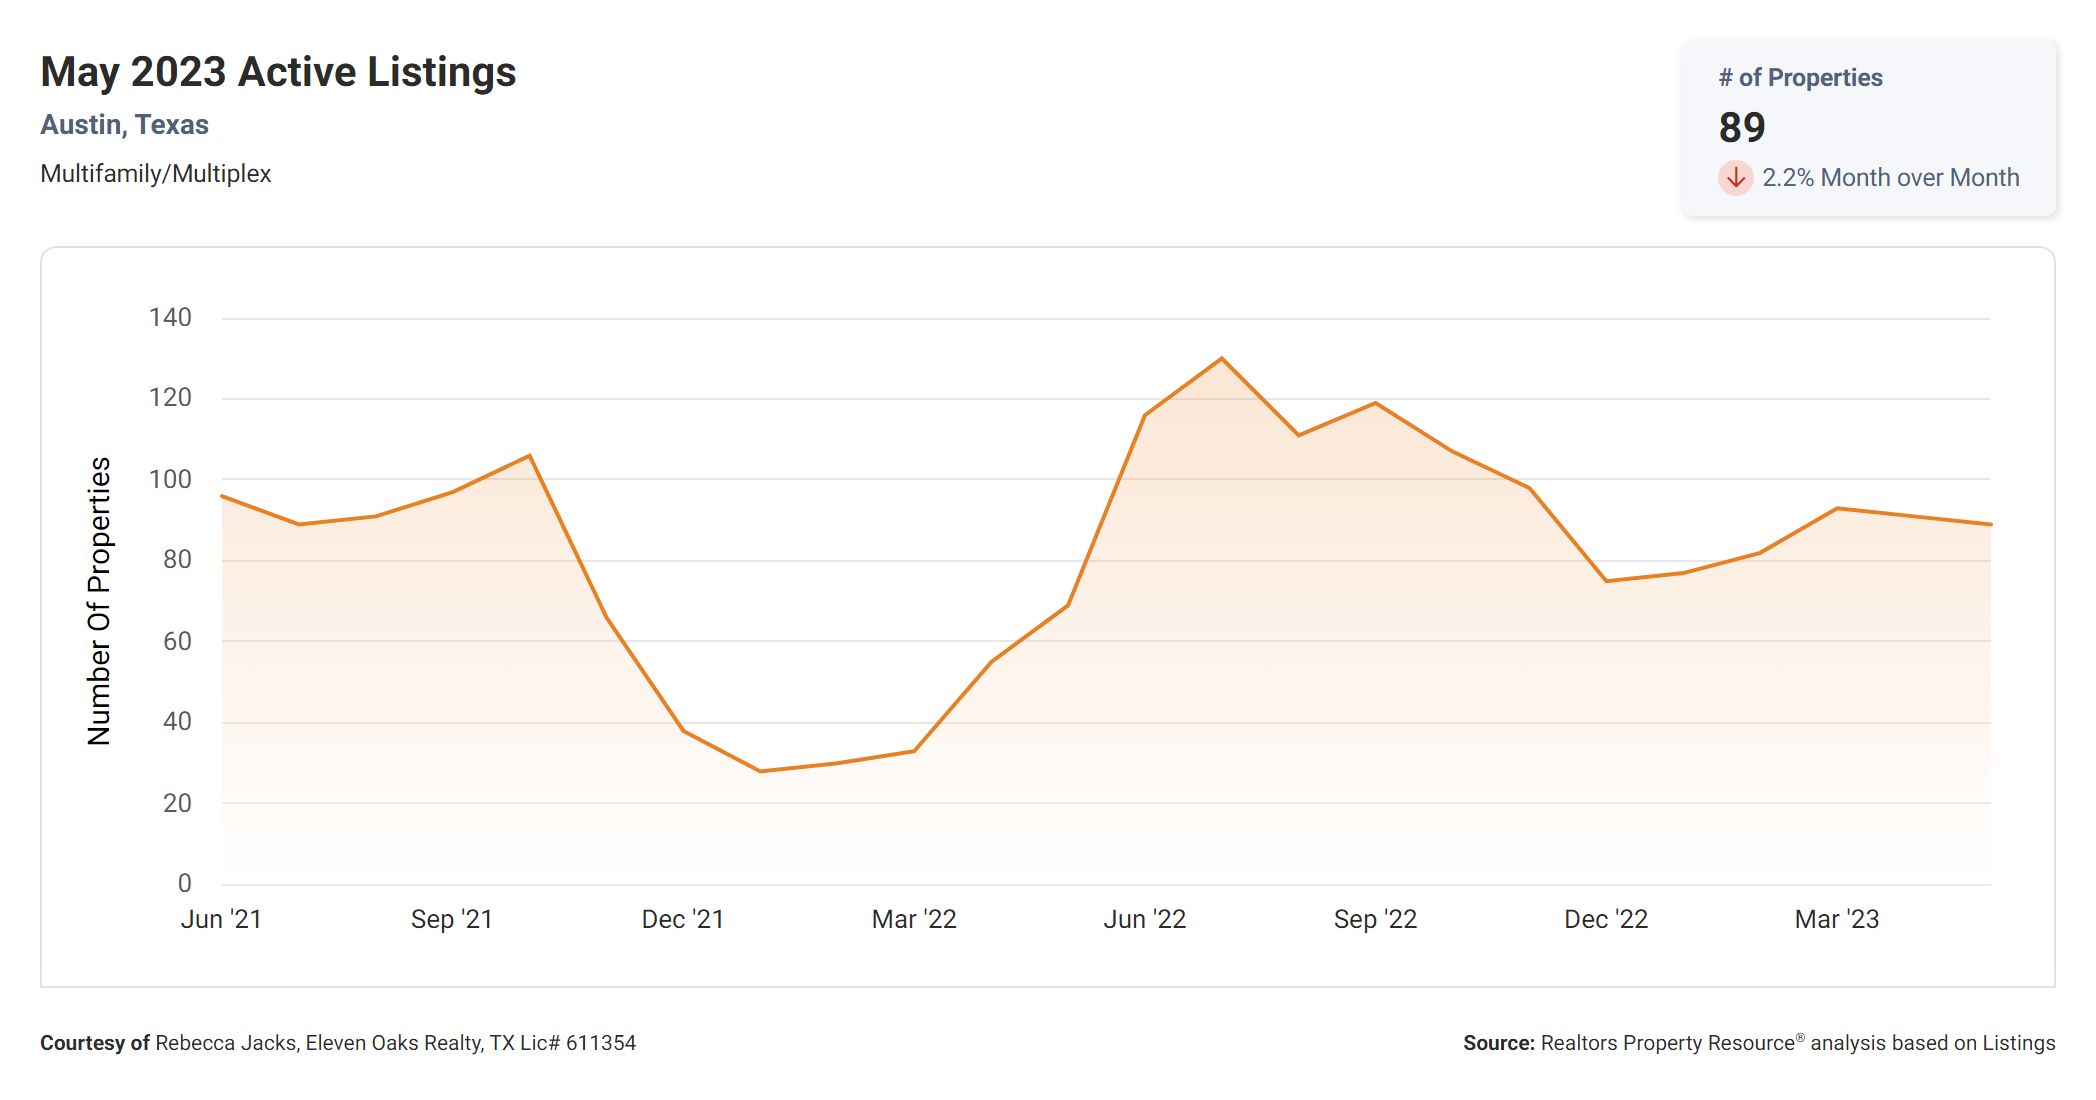The height and width of the screenshot is (1100, 2096).
Task: Click the 60 y-axis tick label
Action: coord(177,641)
